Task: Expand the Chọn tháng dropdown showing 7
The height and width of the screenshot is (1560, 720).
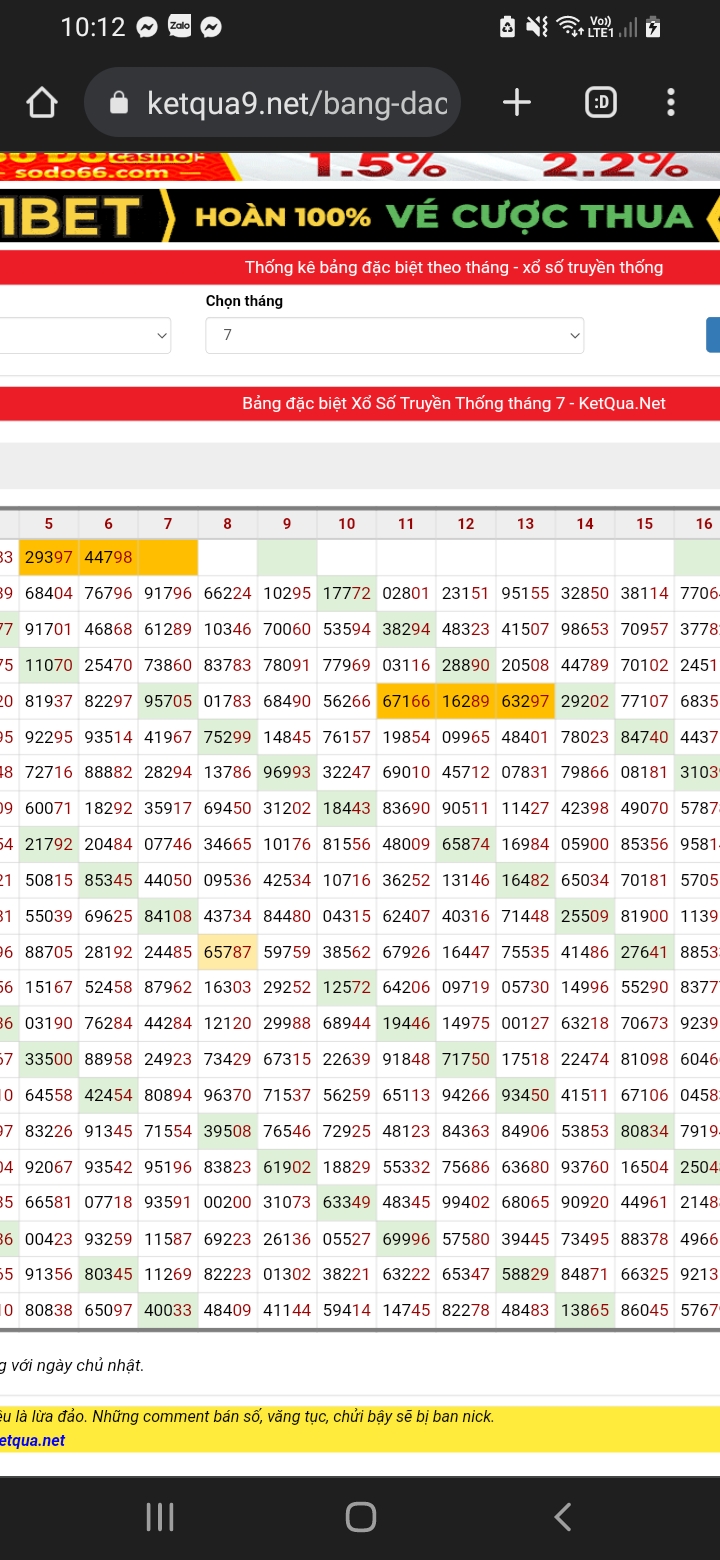Action: [x=394, y=335]
